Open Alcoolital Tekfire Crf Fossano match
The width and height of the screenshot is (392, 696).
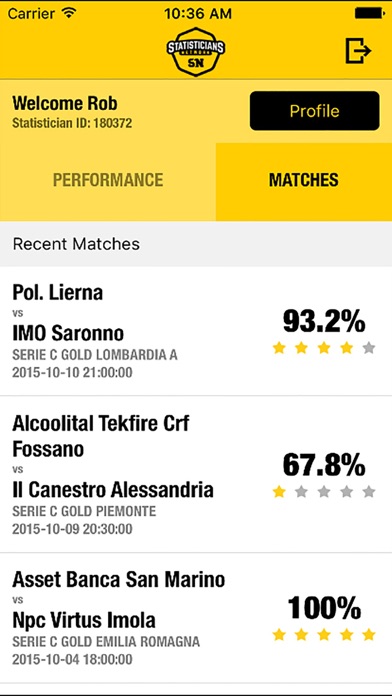[196, 474]
